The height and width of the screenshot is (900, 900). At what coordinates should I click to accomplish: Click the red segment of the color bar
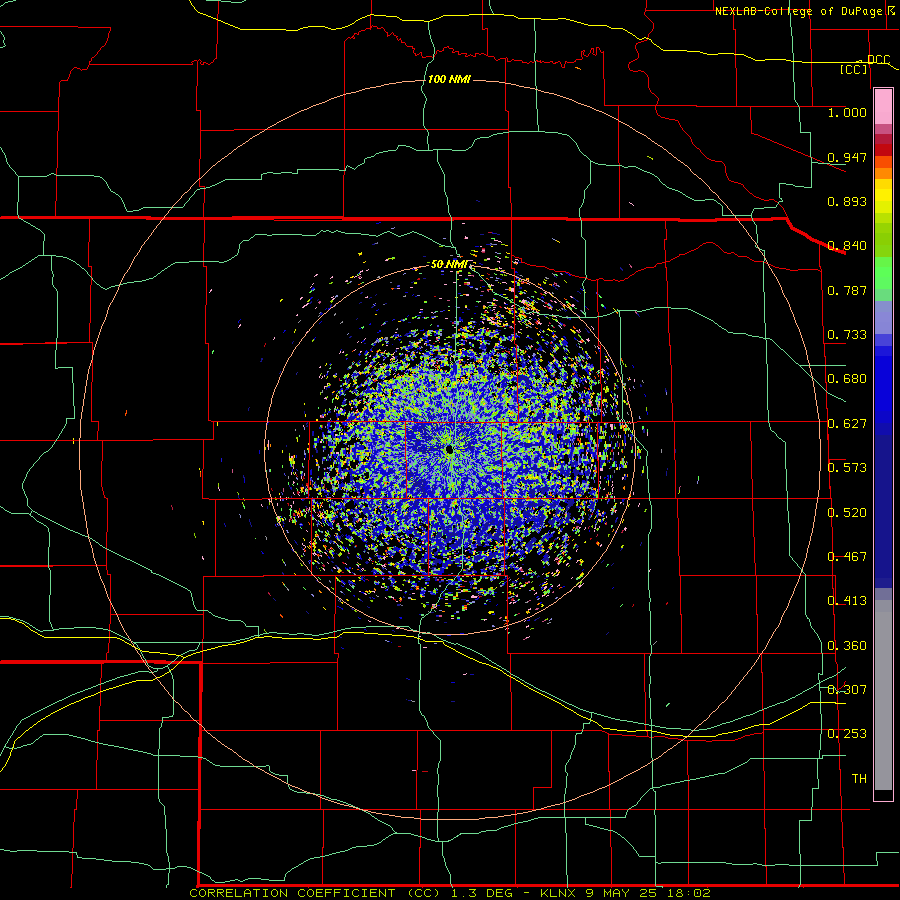[x=883, y=149]
